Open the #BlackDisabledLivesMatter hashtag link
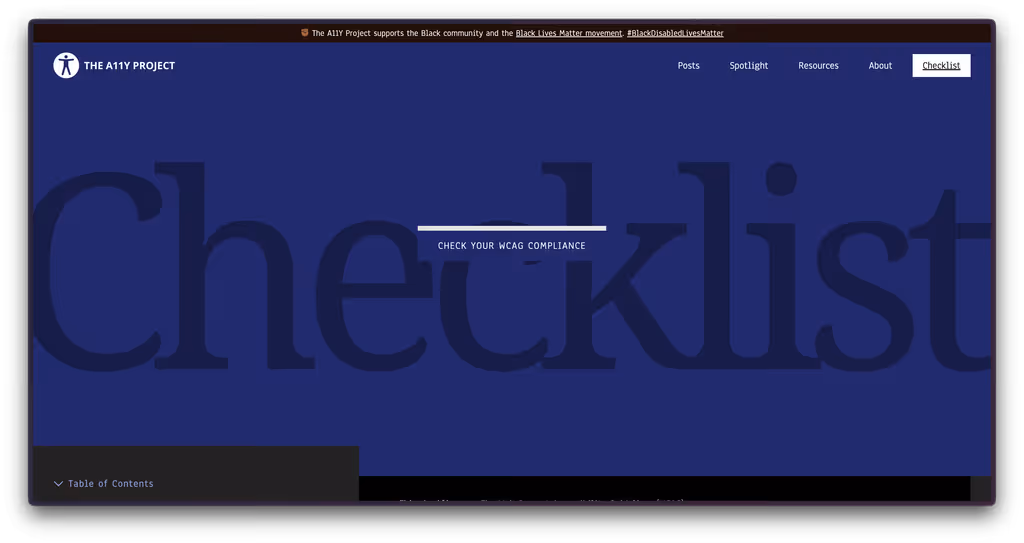The image size is (1024, 543). 675,33
